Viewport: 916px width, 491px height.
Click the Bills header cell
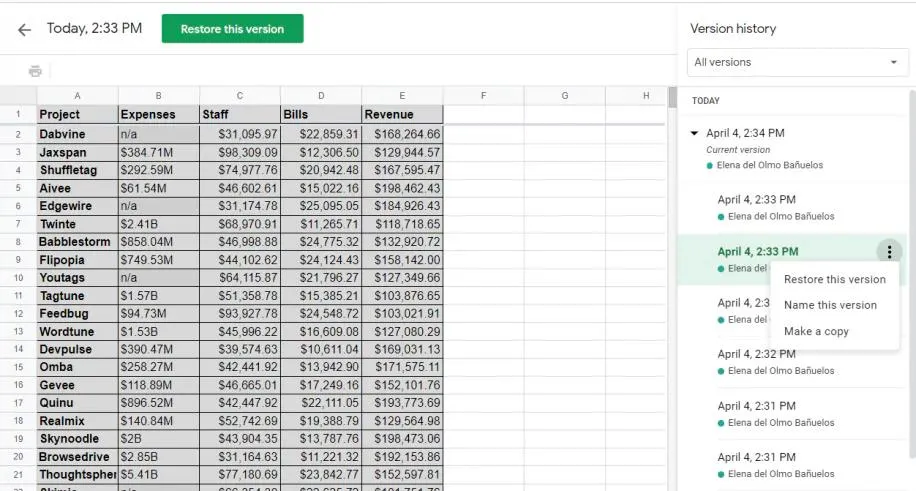click(x=321, y=115)
